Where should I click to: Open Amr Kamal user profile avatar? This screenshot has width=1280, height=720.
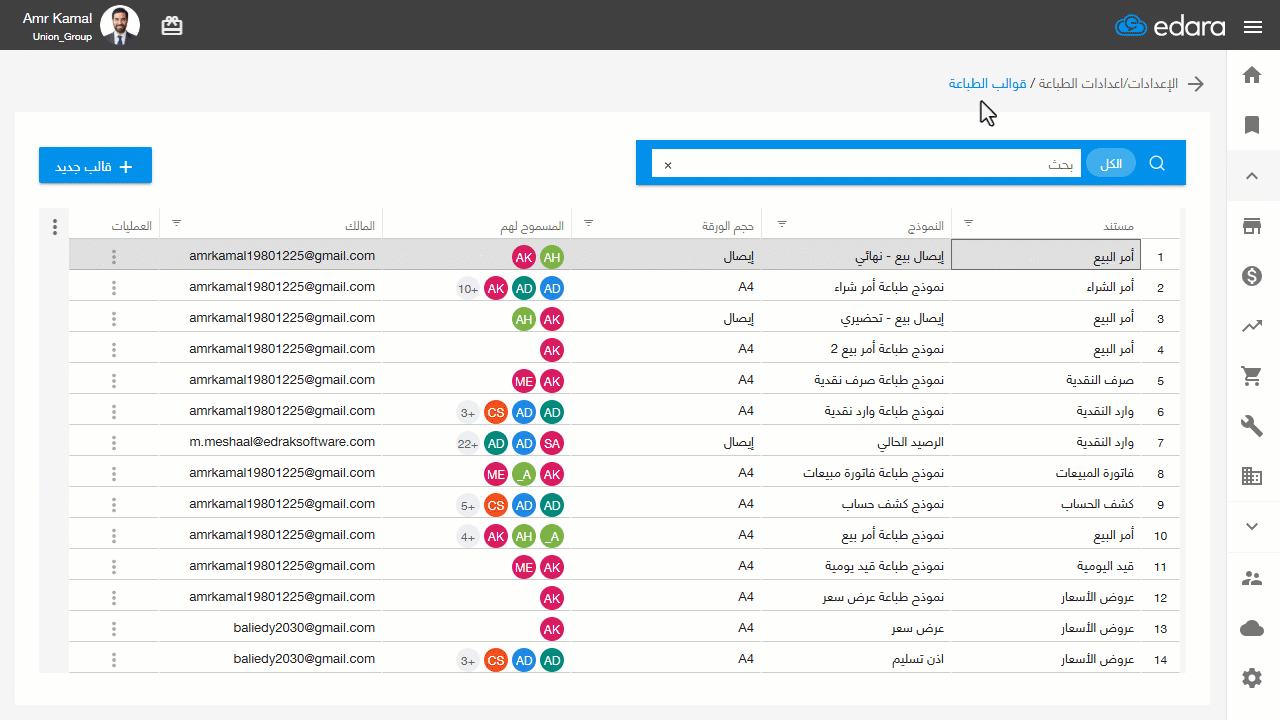[120, 26]
